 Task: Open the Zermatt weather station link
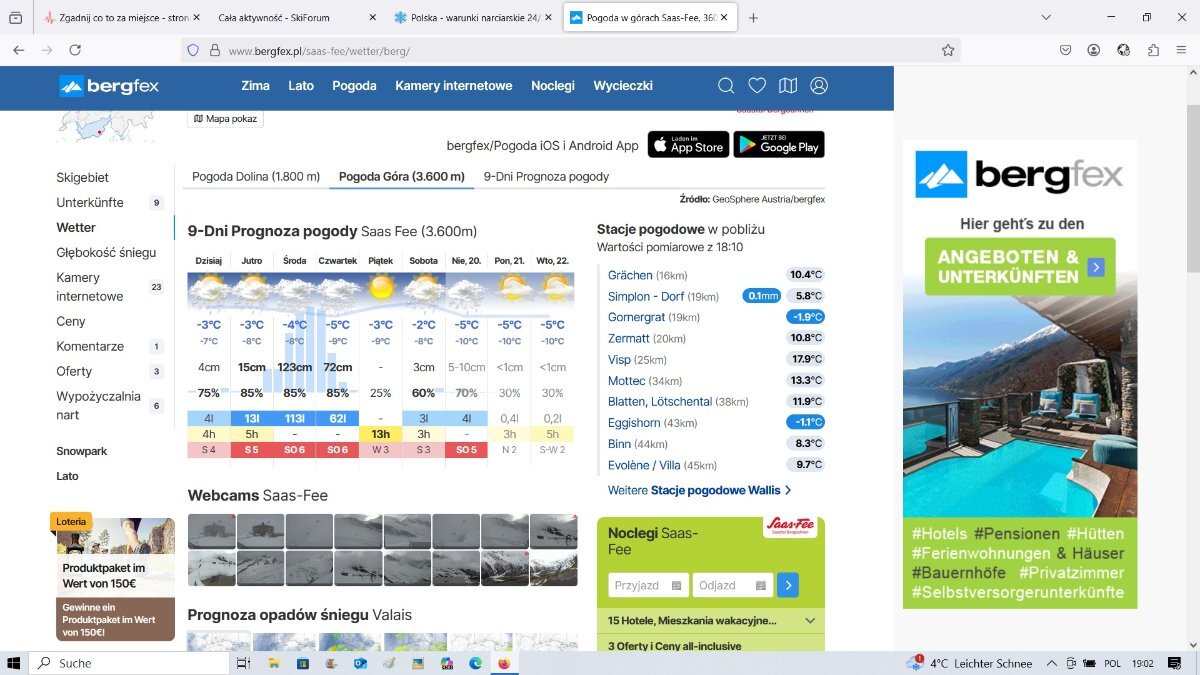click(x=629, y=338)
